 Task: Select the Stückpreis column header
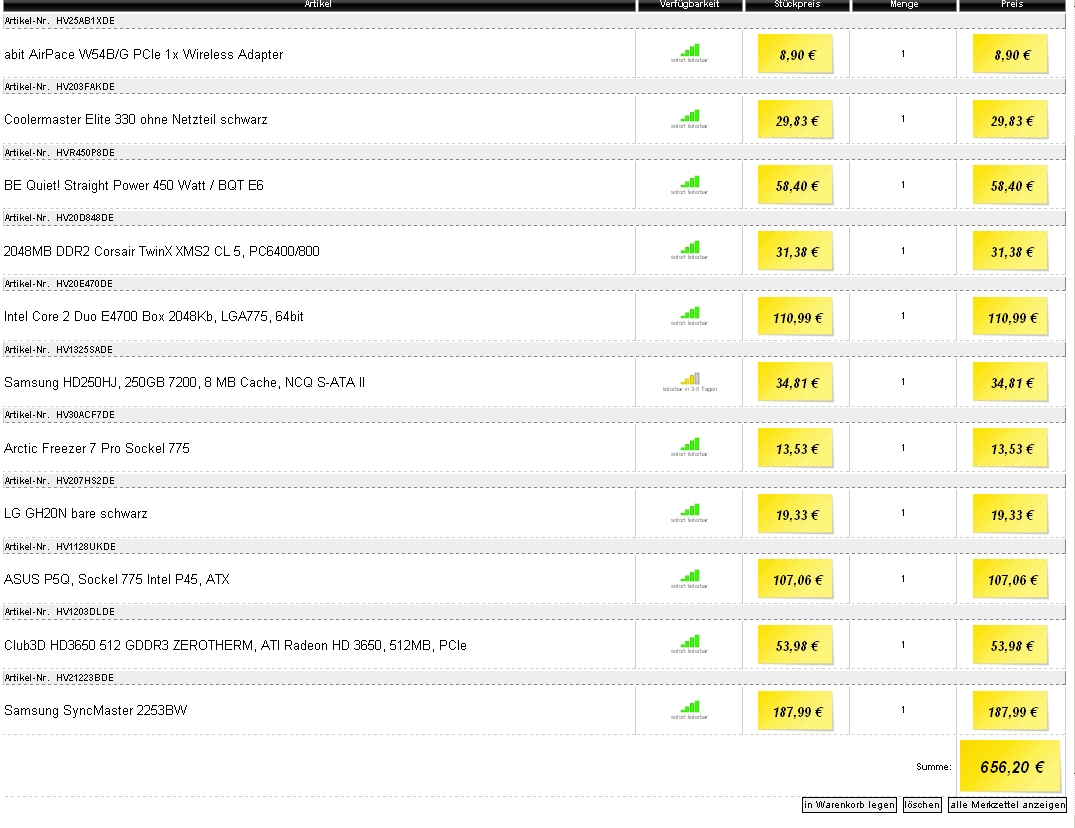point(797,4)
